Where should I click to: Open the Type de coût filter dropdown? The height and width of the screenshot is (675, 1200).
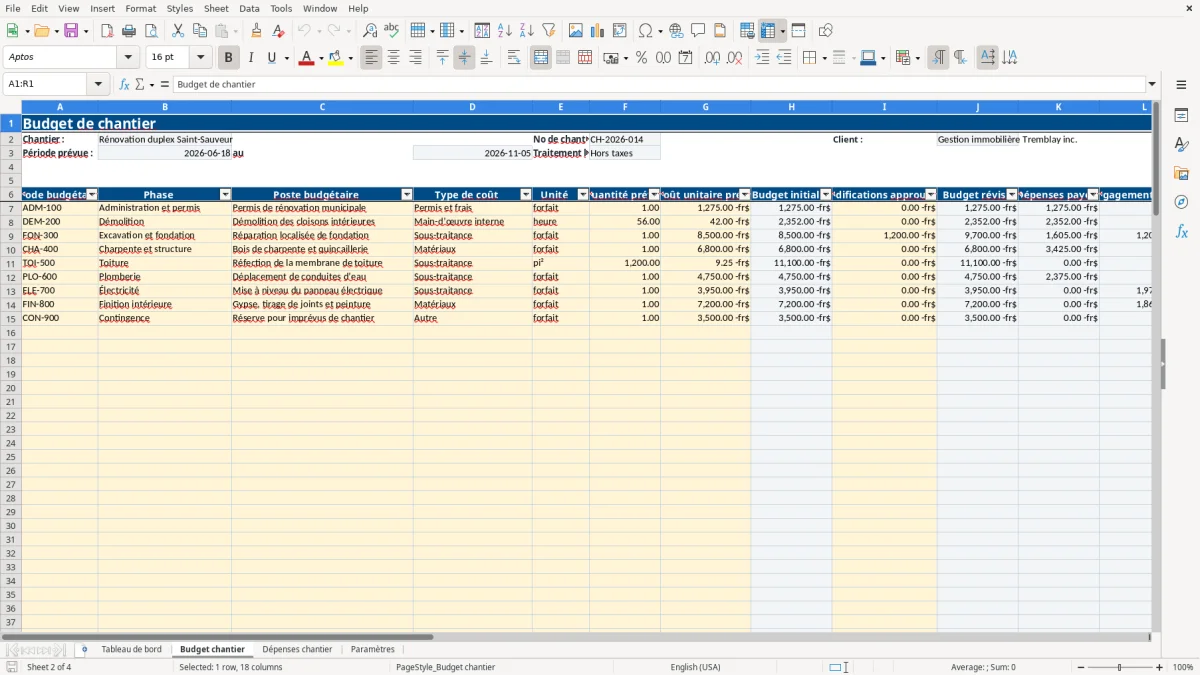coord(526,194)
